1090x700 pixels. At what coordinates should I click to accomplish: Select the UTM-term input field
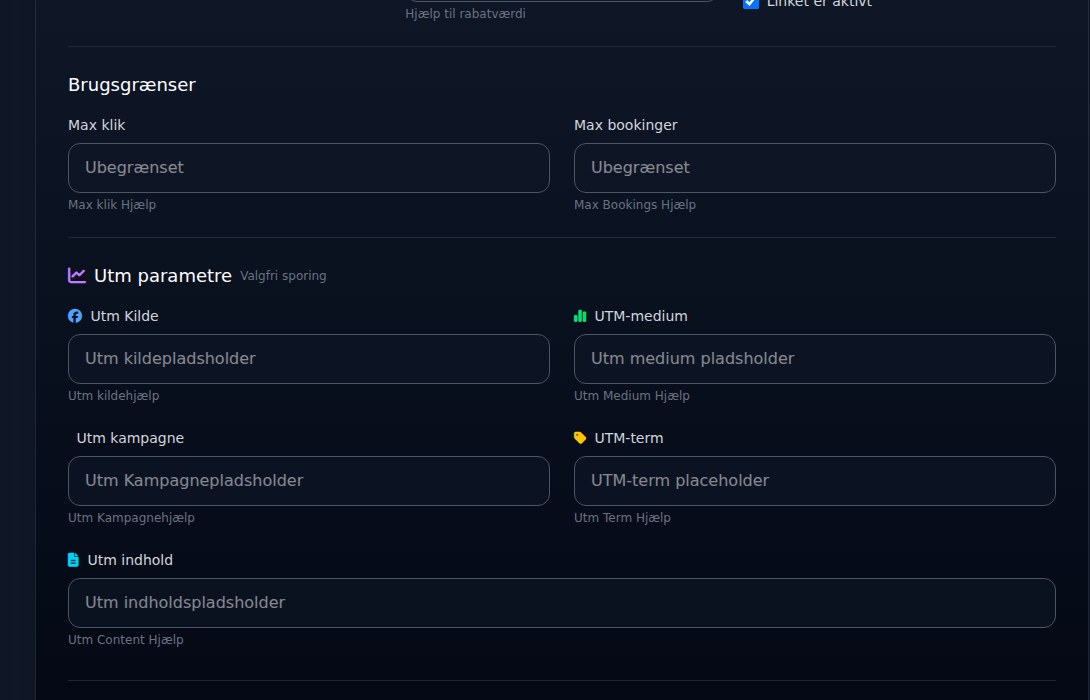(x=815, y=481)
